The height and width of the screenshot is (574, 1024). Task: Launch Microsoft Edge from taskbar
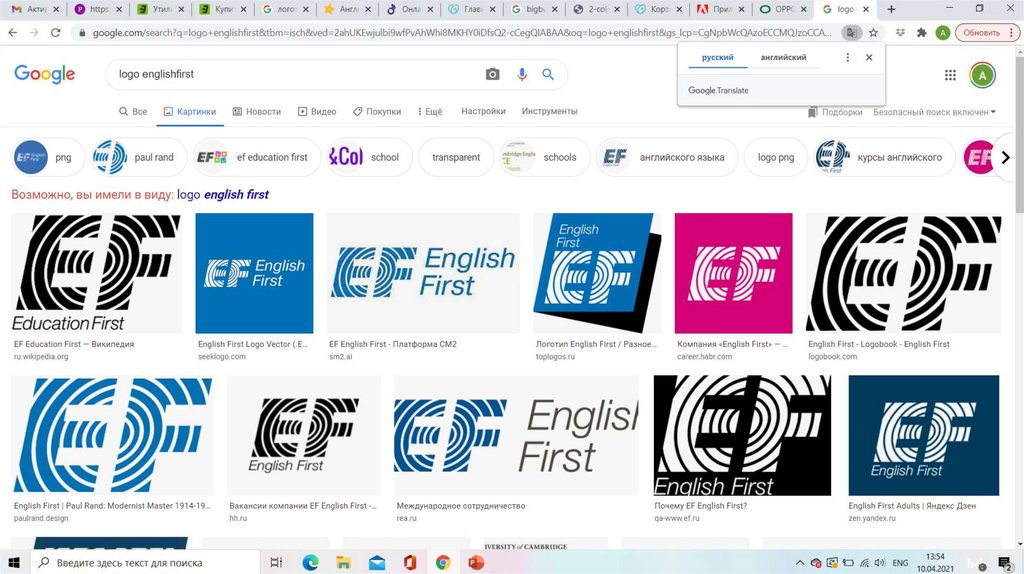coord(310,562)
